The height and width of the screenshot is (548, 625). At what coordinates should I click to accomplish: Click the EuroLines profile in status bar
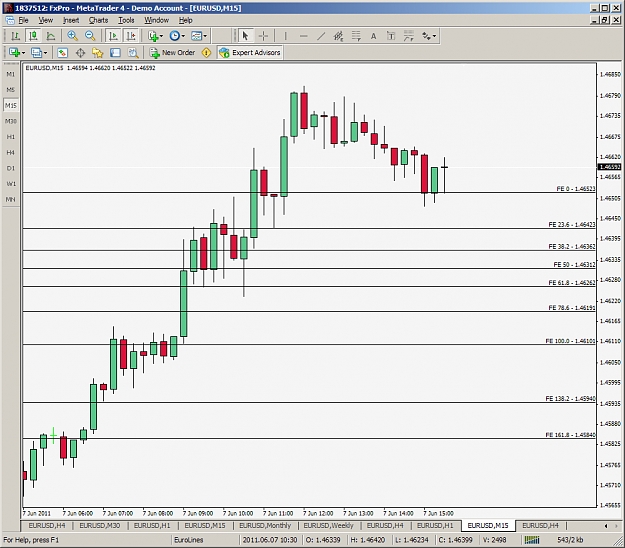[x=189, y=540]
